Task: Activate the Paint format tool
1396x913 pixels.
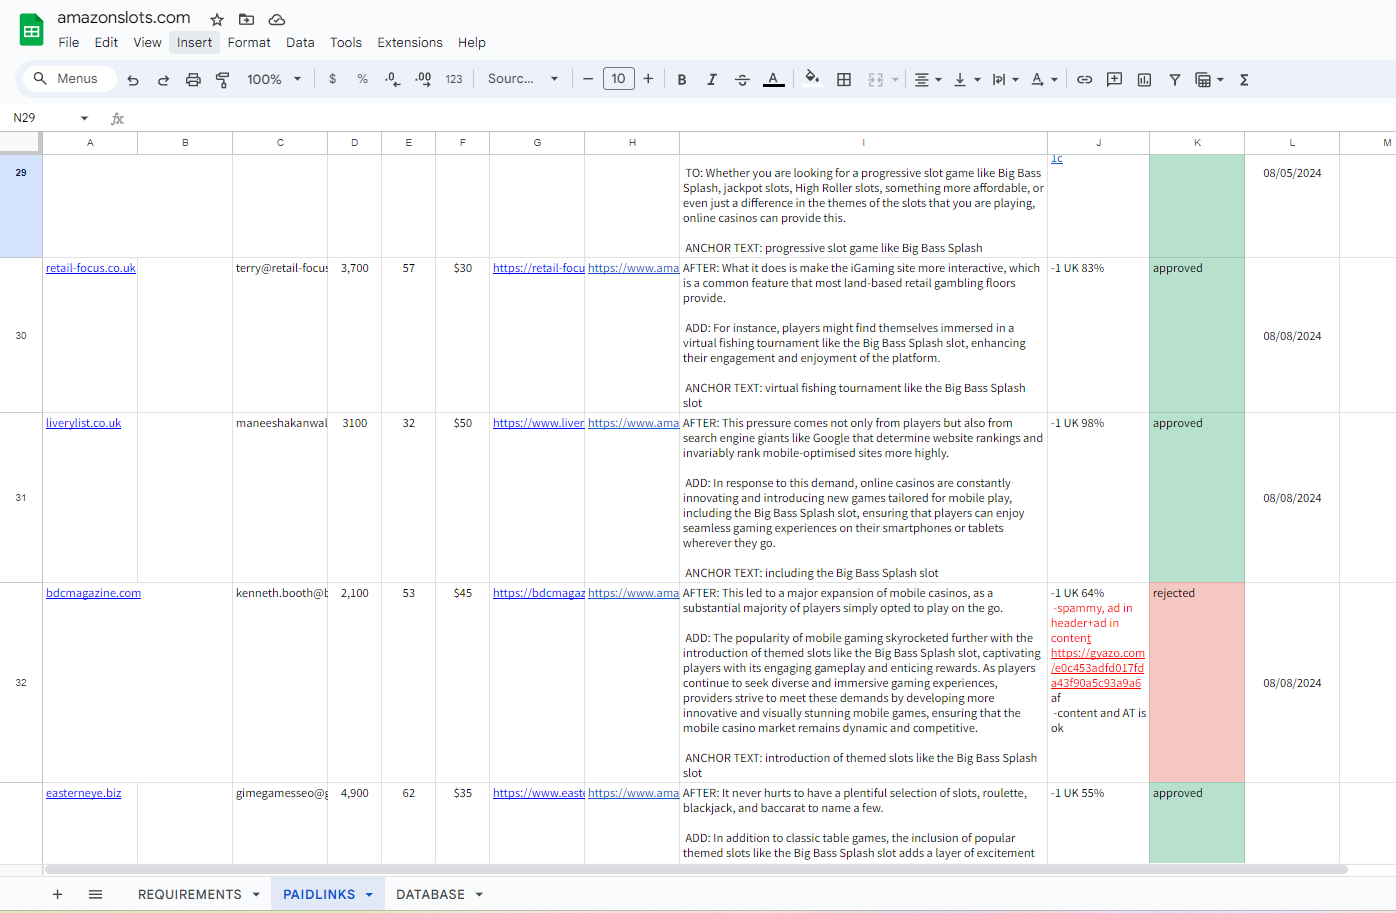Action: coord(222,80)
